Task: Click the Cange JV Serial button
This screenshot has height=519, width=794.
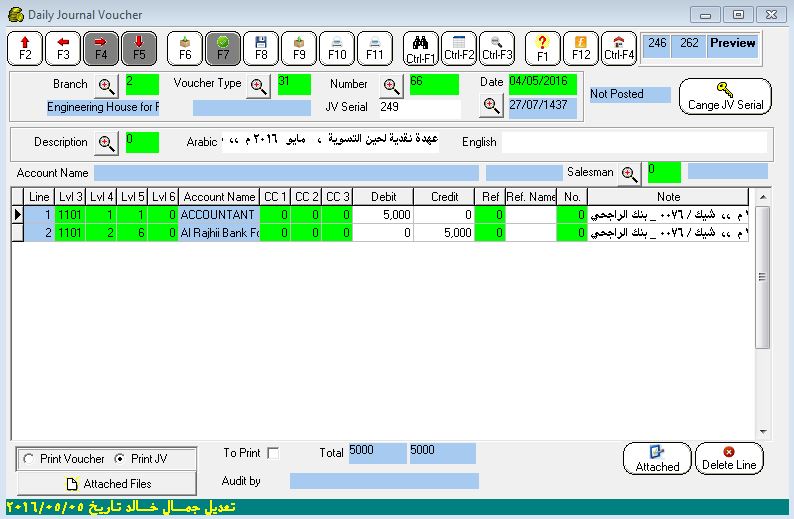Action: coord(725,96)
